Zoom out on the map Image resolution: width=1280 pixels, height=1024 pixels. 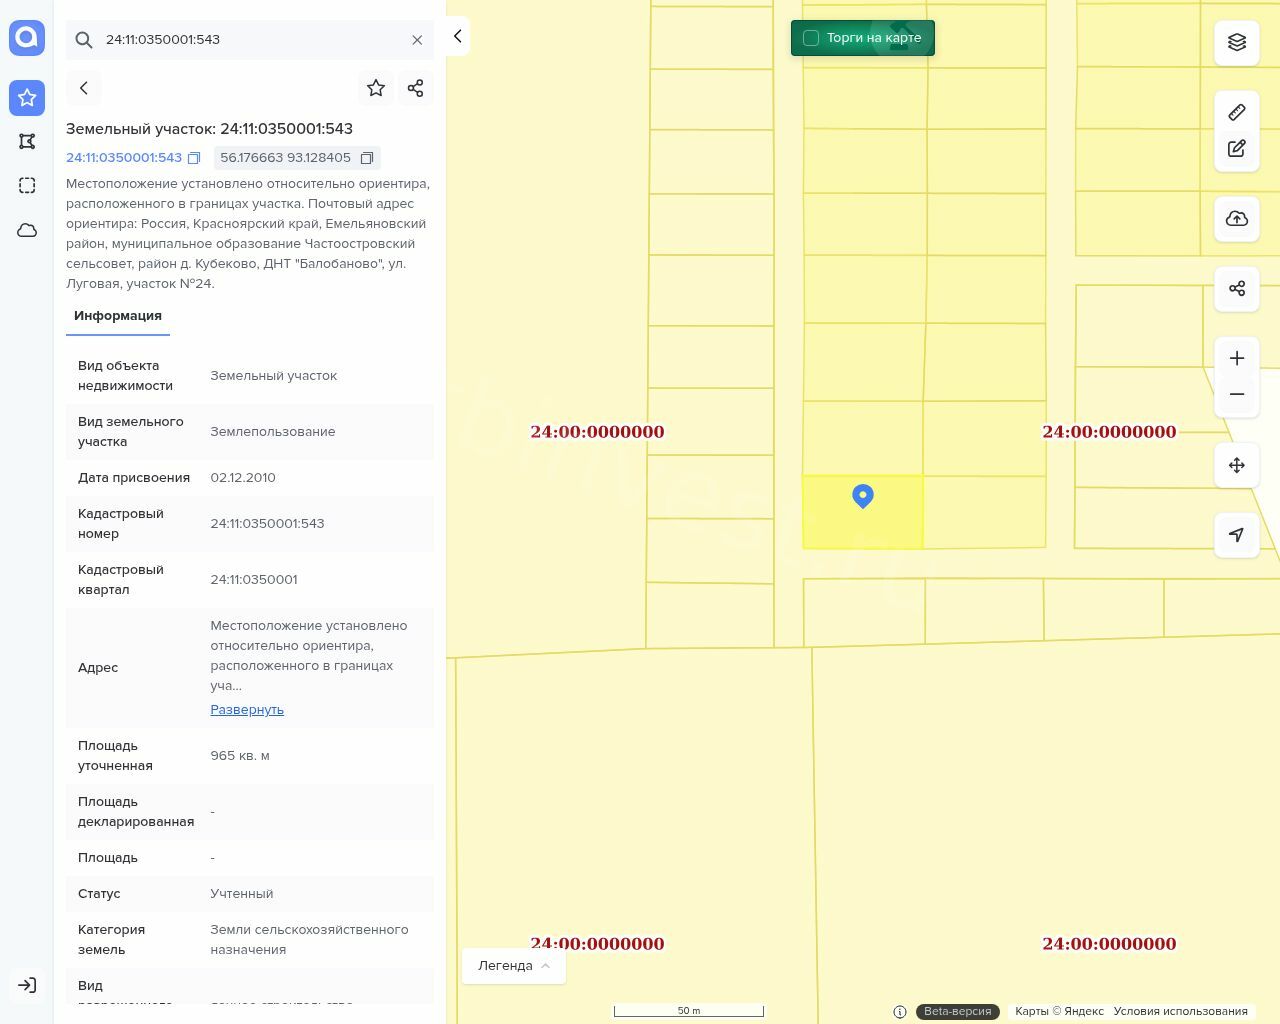tap(1237, 394)
